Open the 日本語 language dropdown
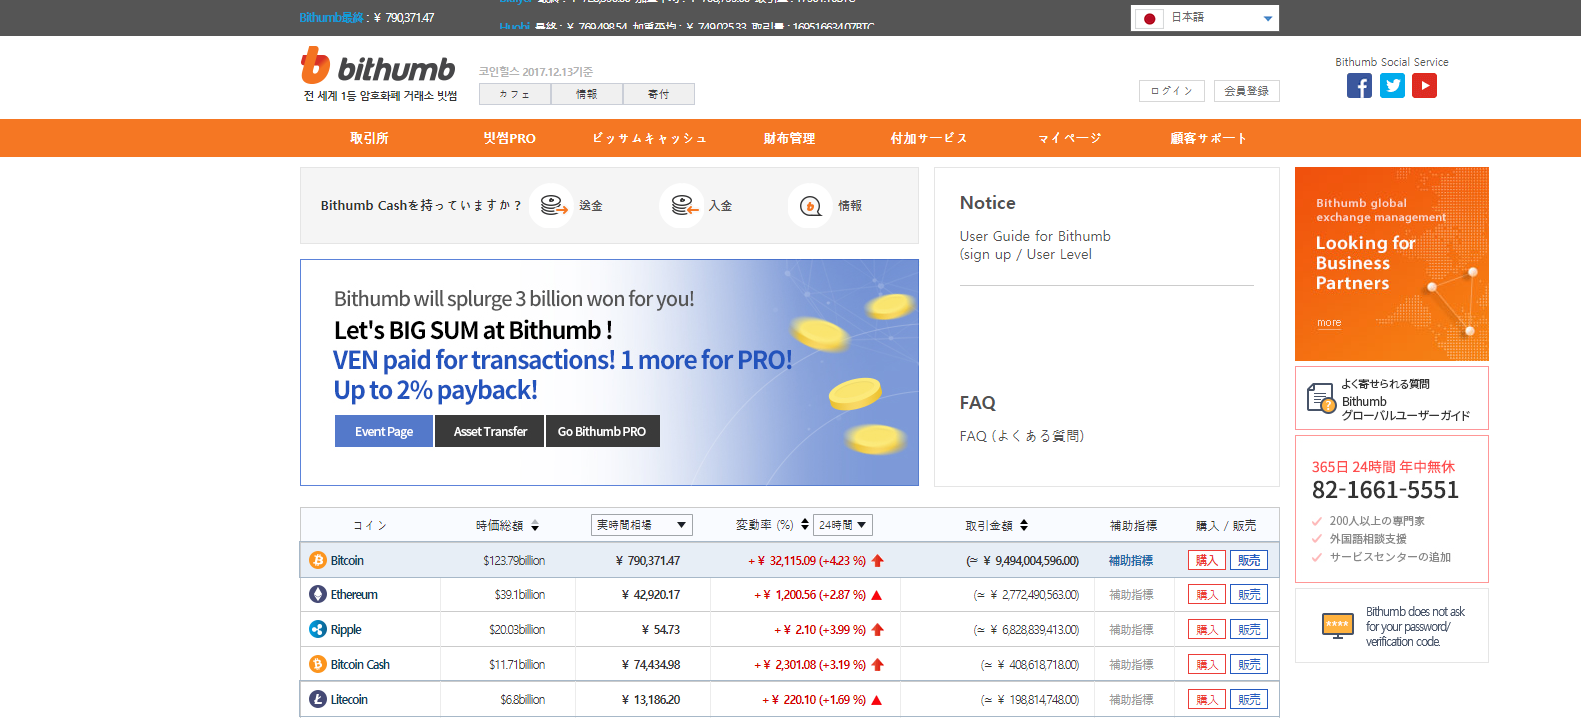The height and width of the screenshot is (718, 1581). coord(1205,18)
